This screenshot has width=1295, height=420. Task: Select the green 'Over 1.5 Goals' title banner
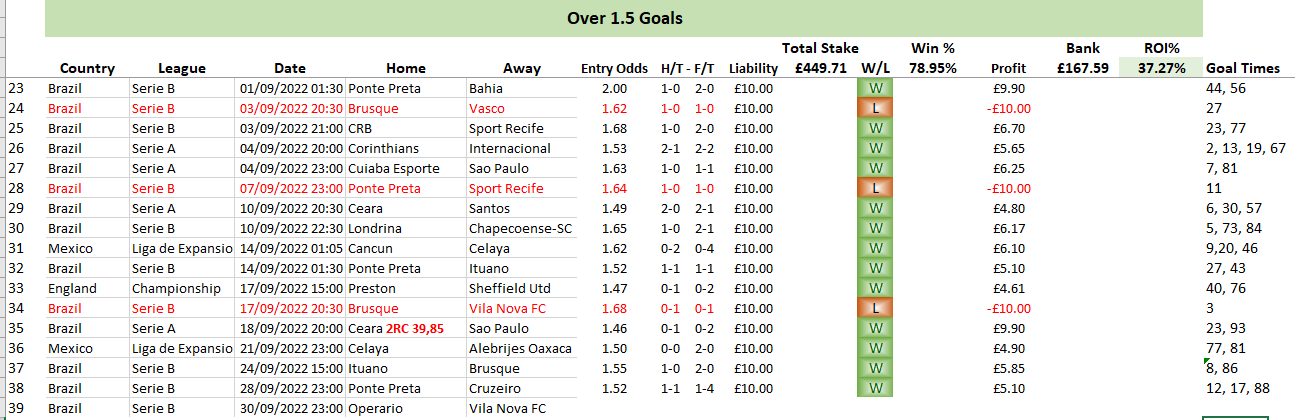(x=624, y=18)
